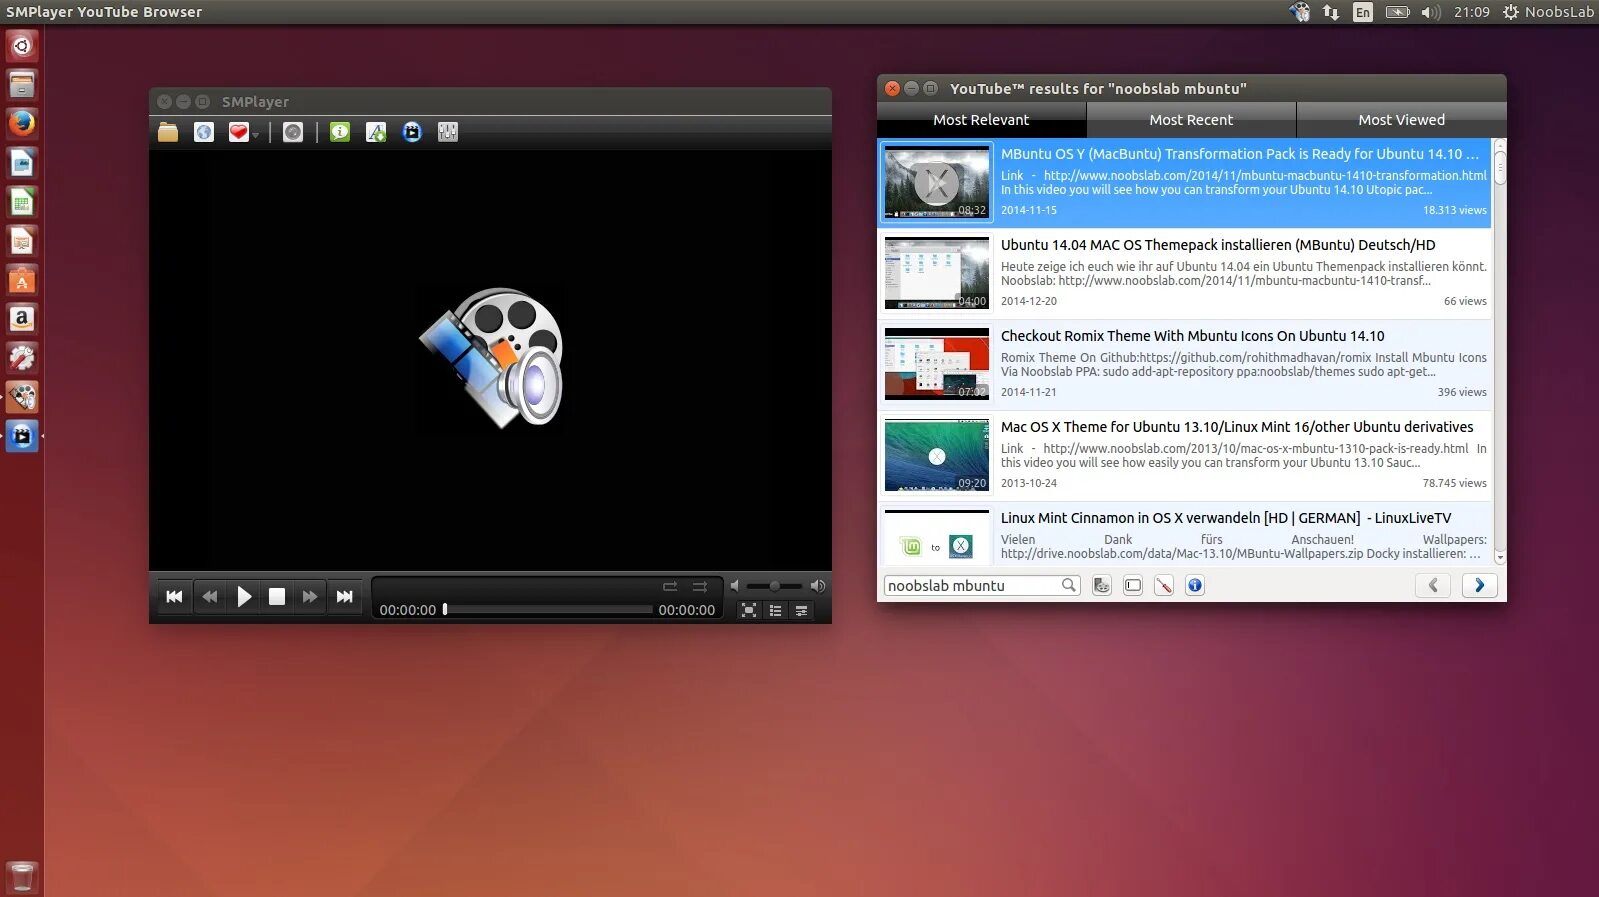Click the 'MBuntu OS Y (MacBuntu) Transformation Pack' title
This screenshot has height=897, width=1599.
tap(1239, 154)
